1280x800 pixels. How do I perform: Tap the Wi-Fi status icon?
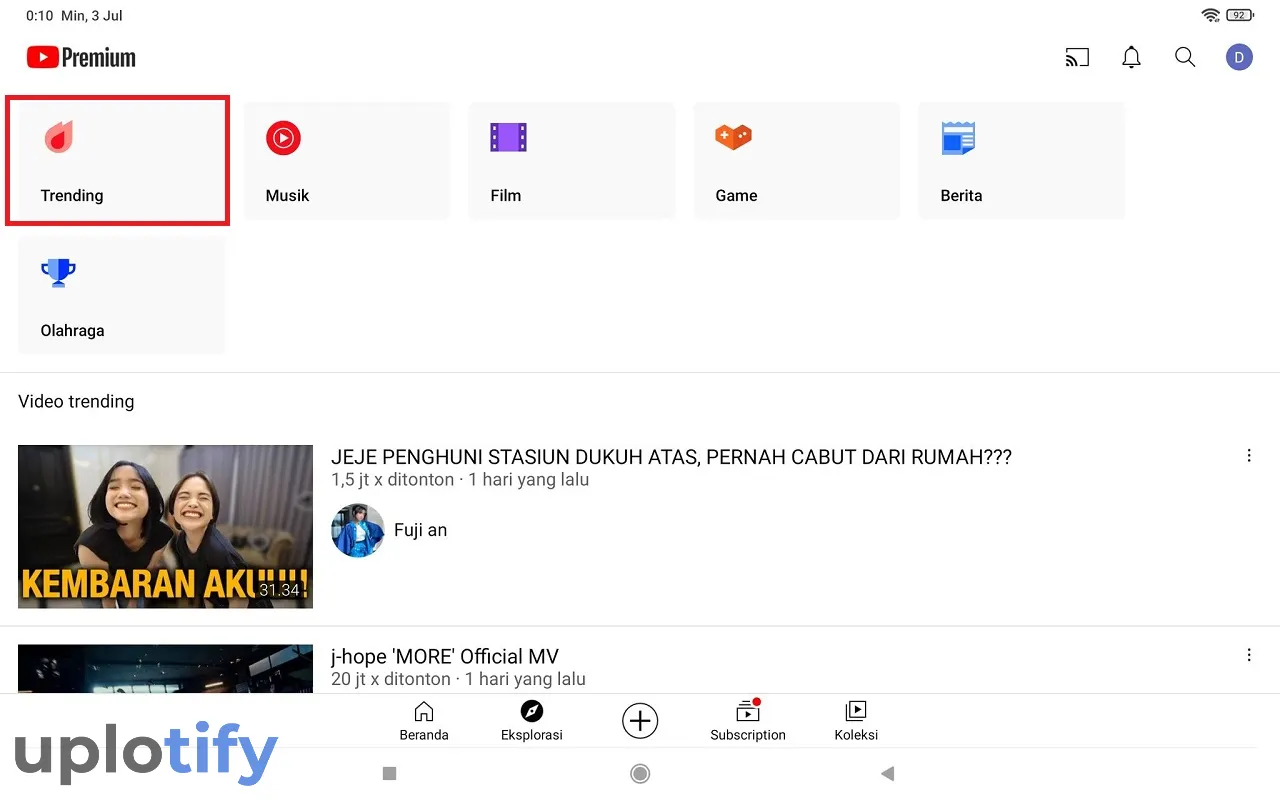(1211, 15)
